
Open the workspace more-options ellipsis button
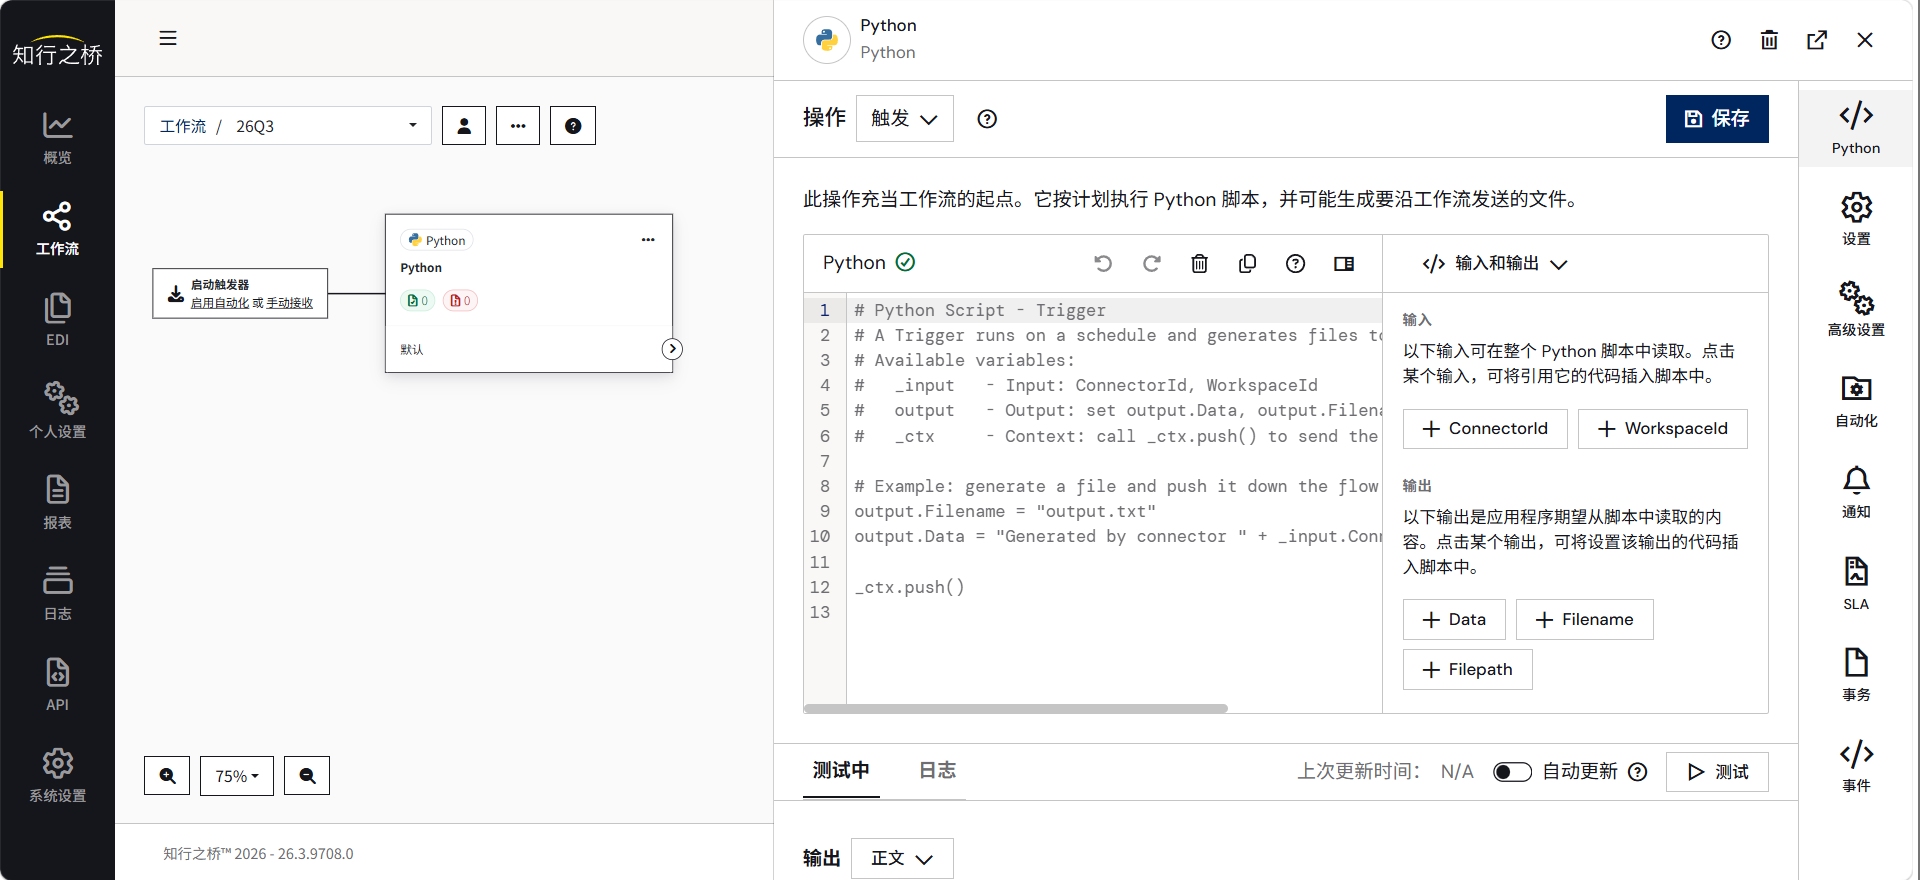(518, 126)
